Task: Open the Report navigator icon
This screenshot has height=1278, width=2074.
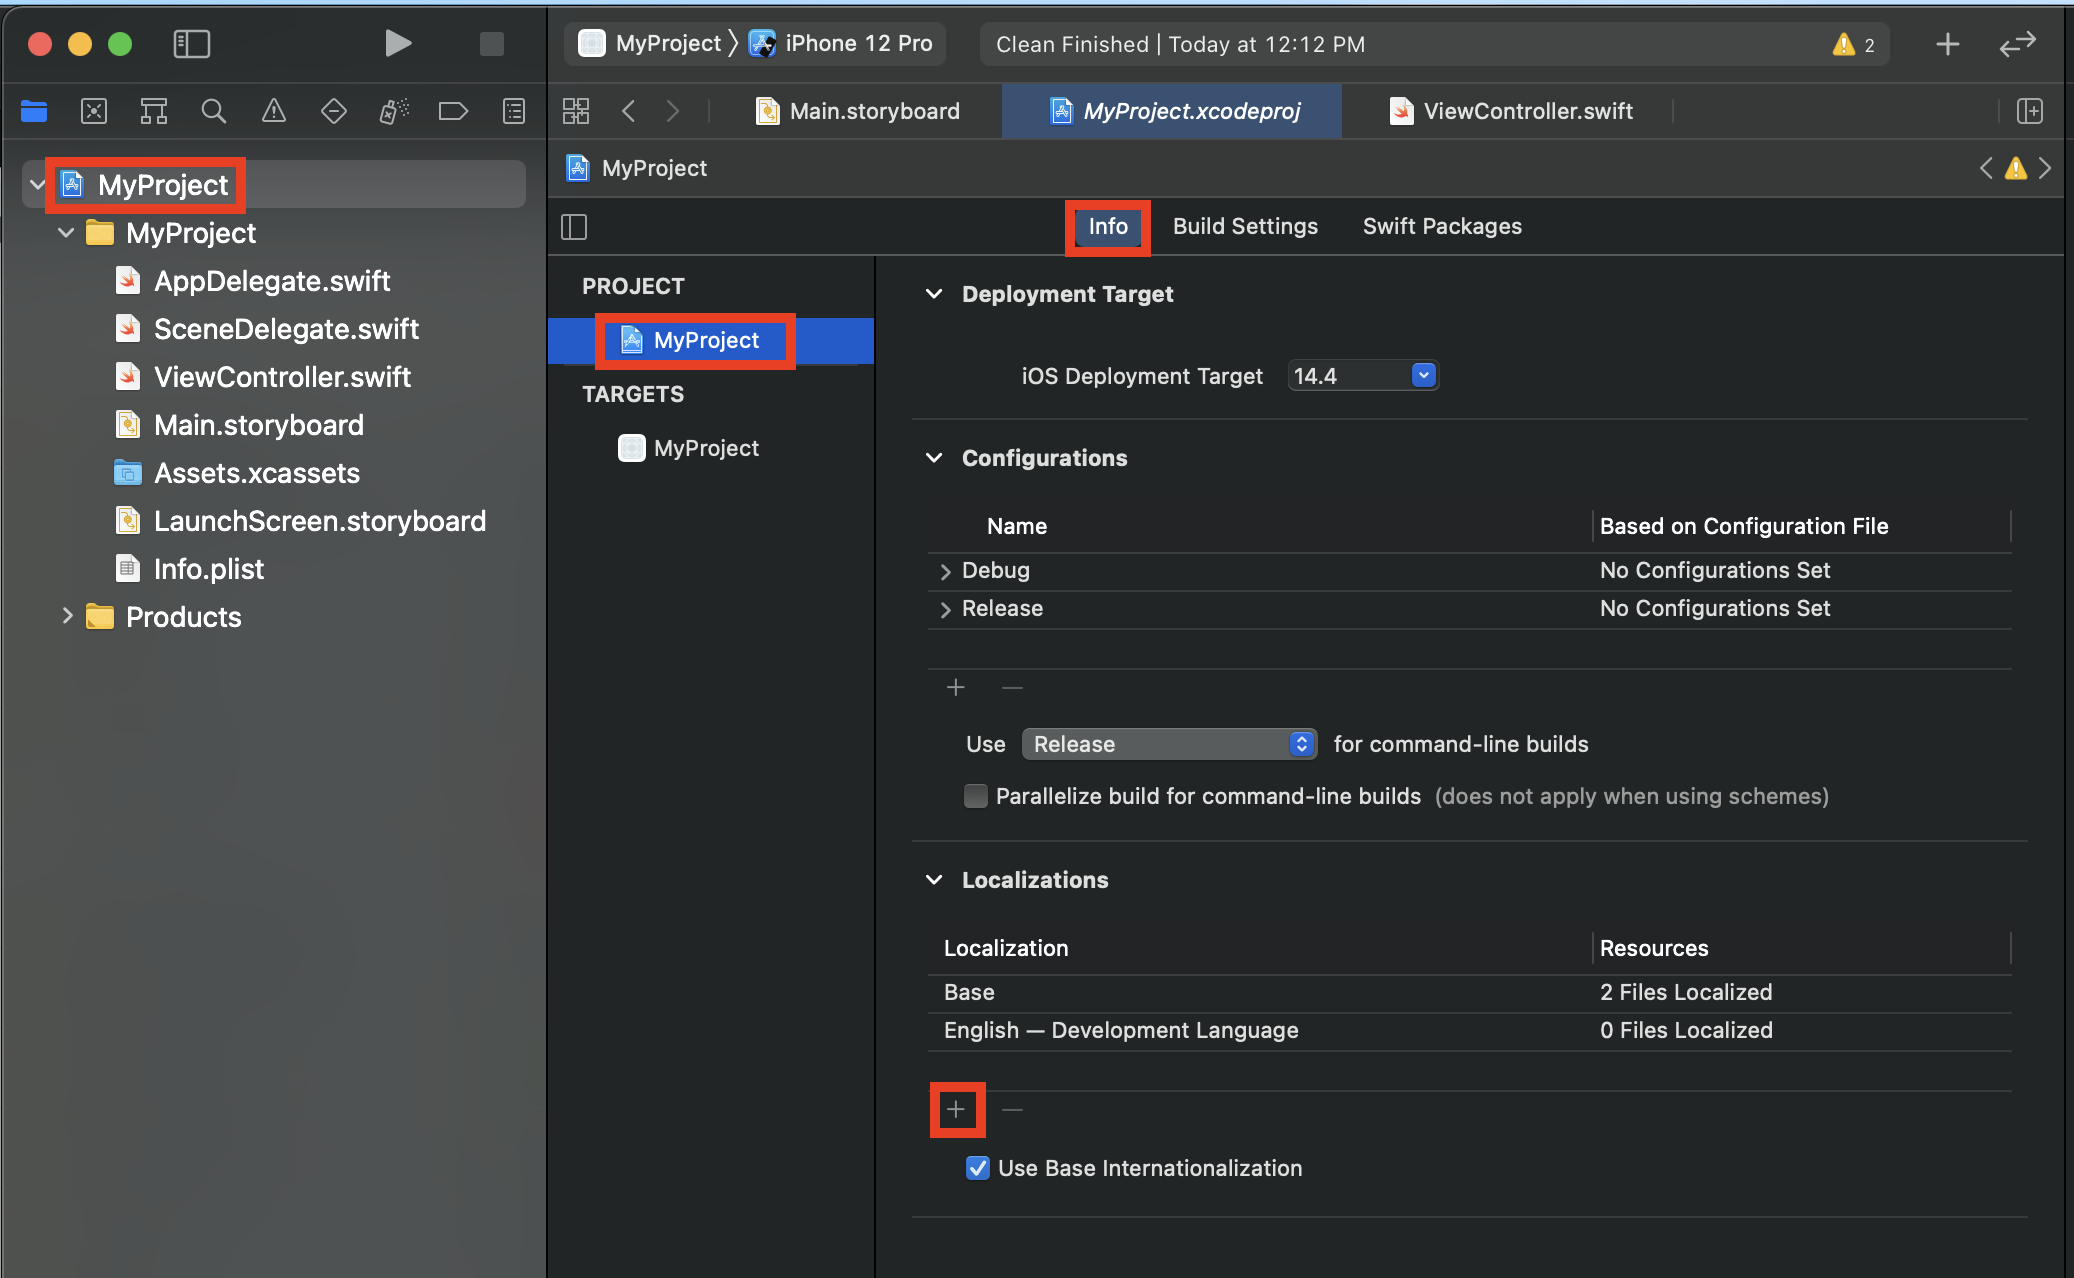Action: tap(513, 111)
